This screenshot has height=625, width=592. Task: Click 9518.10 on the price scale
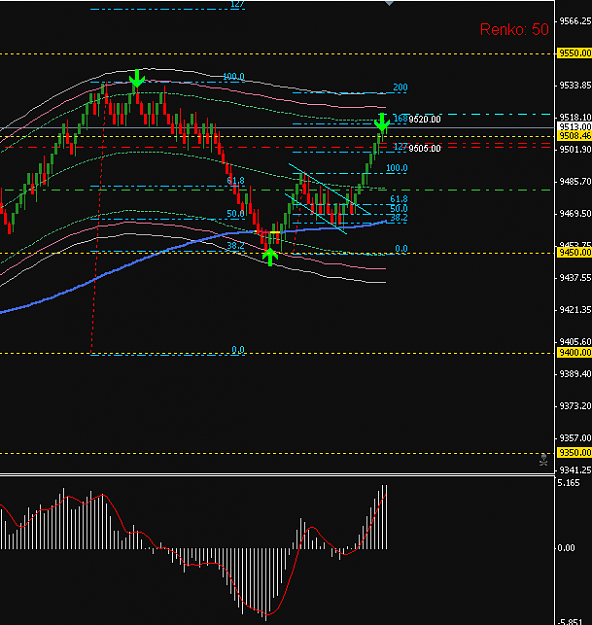coord(575,117)
